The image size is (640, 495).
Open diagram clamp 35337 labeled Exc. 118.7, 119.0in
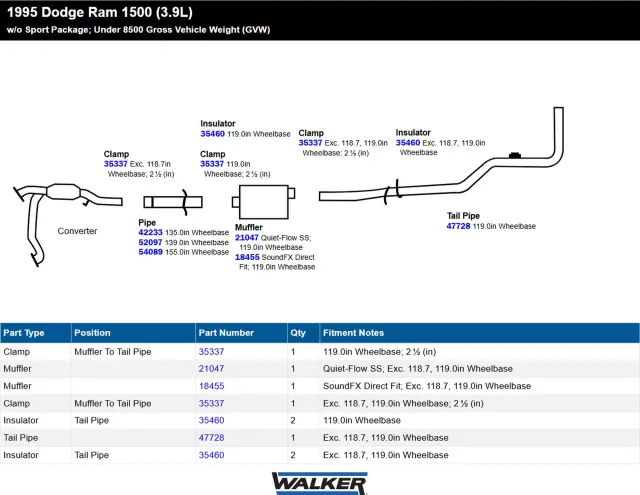310,143
